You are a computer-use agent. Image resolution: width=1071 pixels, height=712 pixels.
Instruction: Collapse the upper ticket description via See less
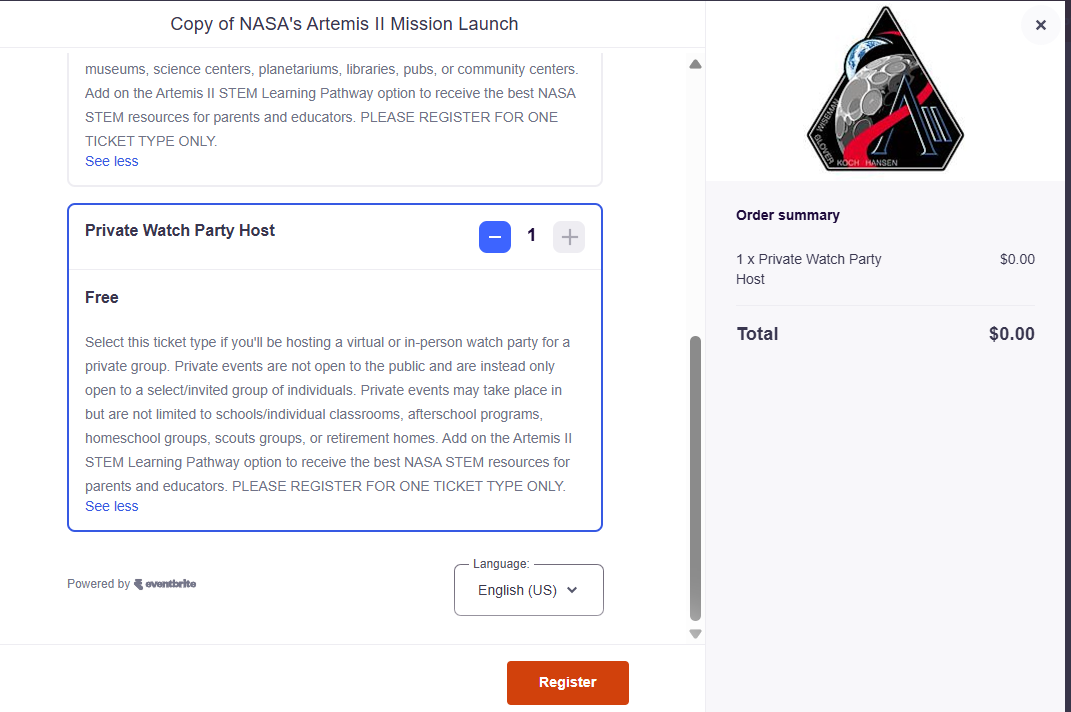click(112, 161)
